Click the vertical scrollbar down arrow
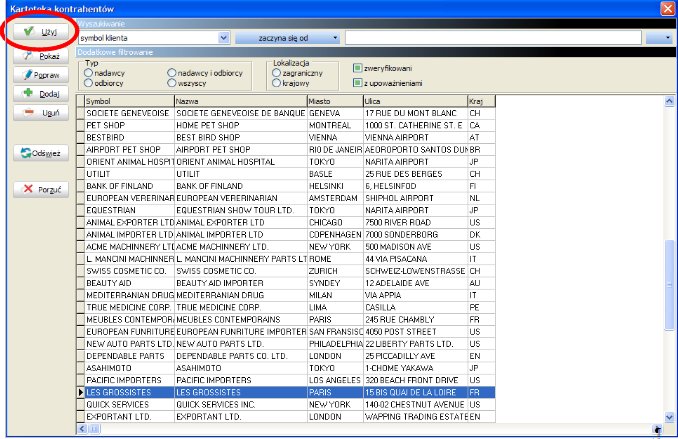This screenshot has height=439, width=678. point(669,417)
